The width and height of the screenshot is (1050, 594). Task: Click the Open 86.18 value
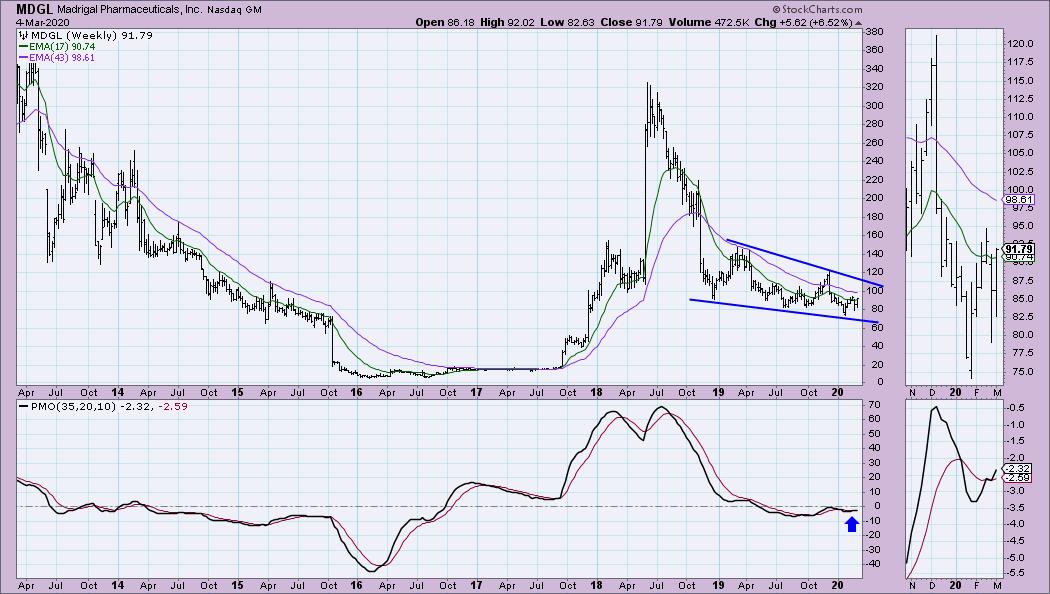point(445,22)
